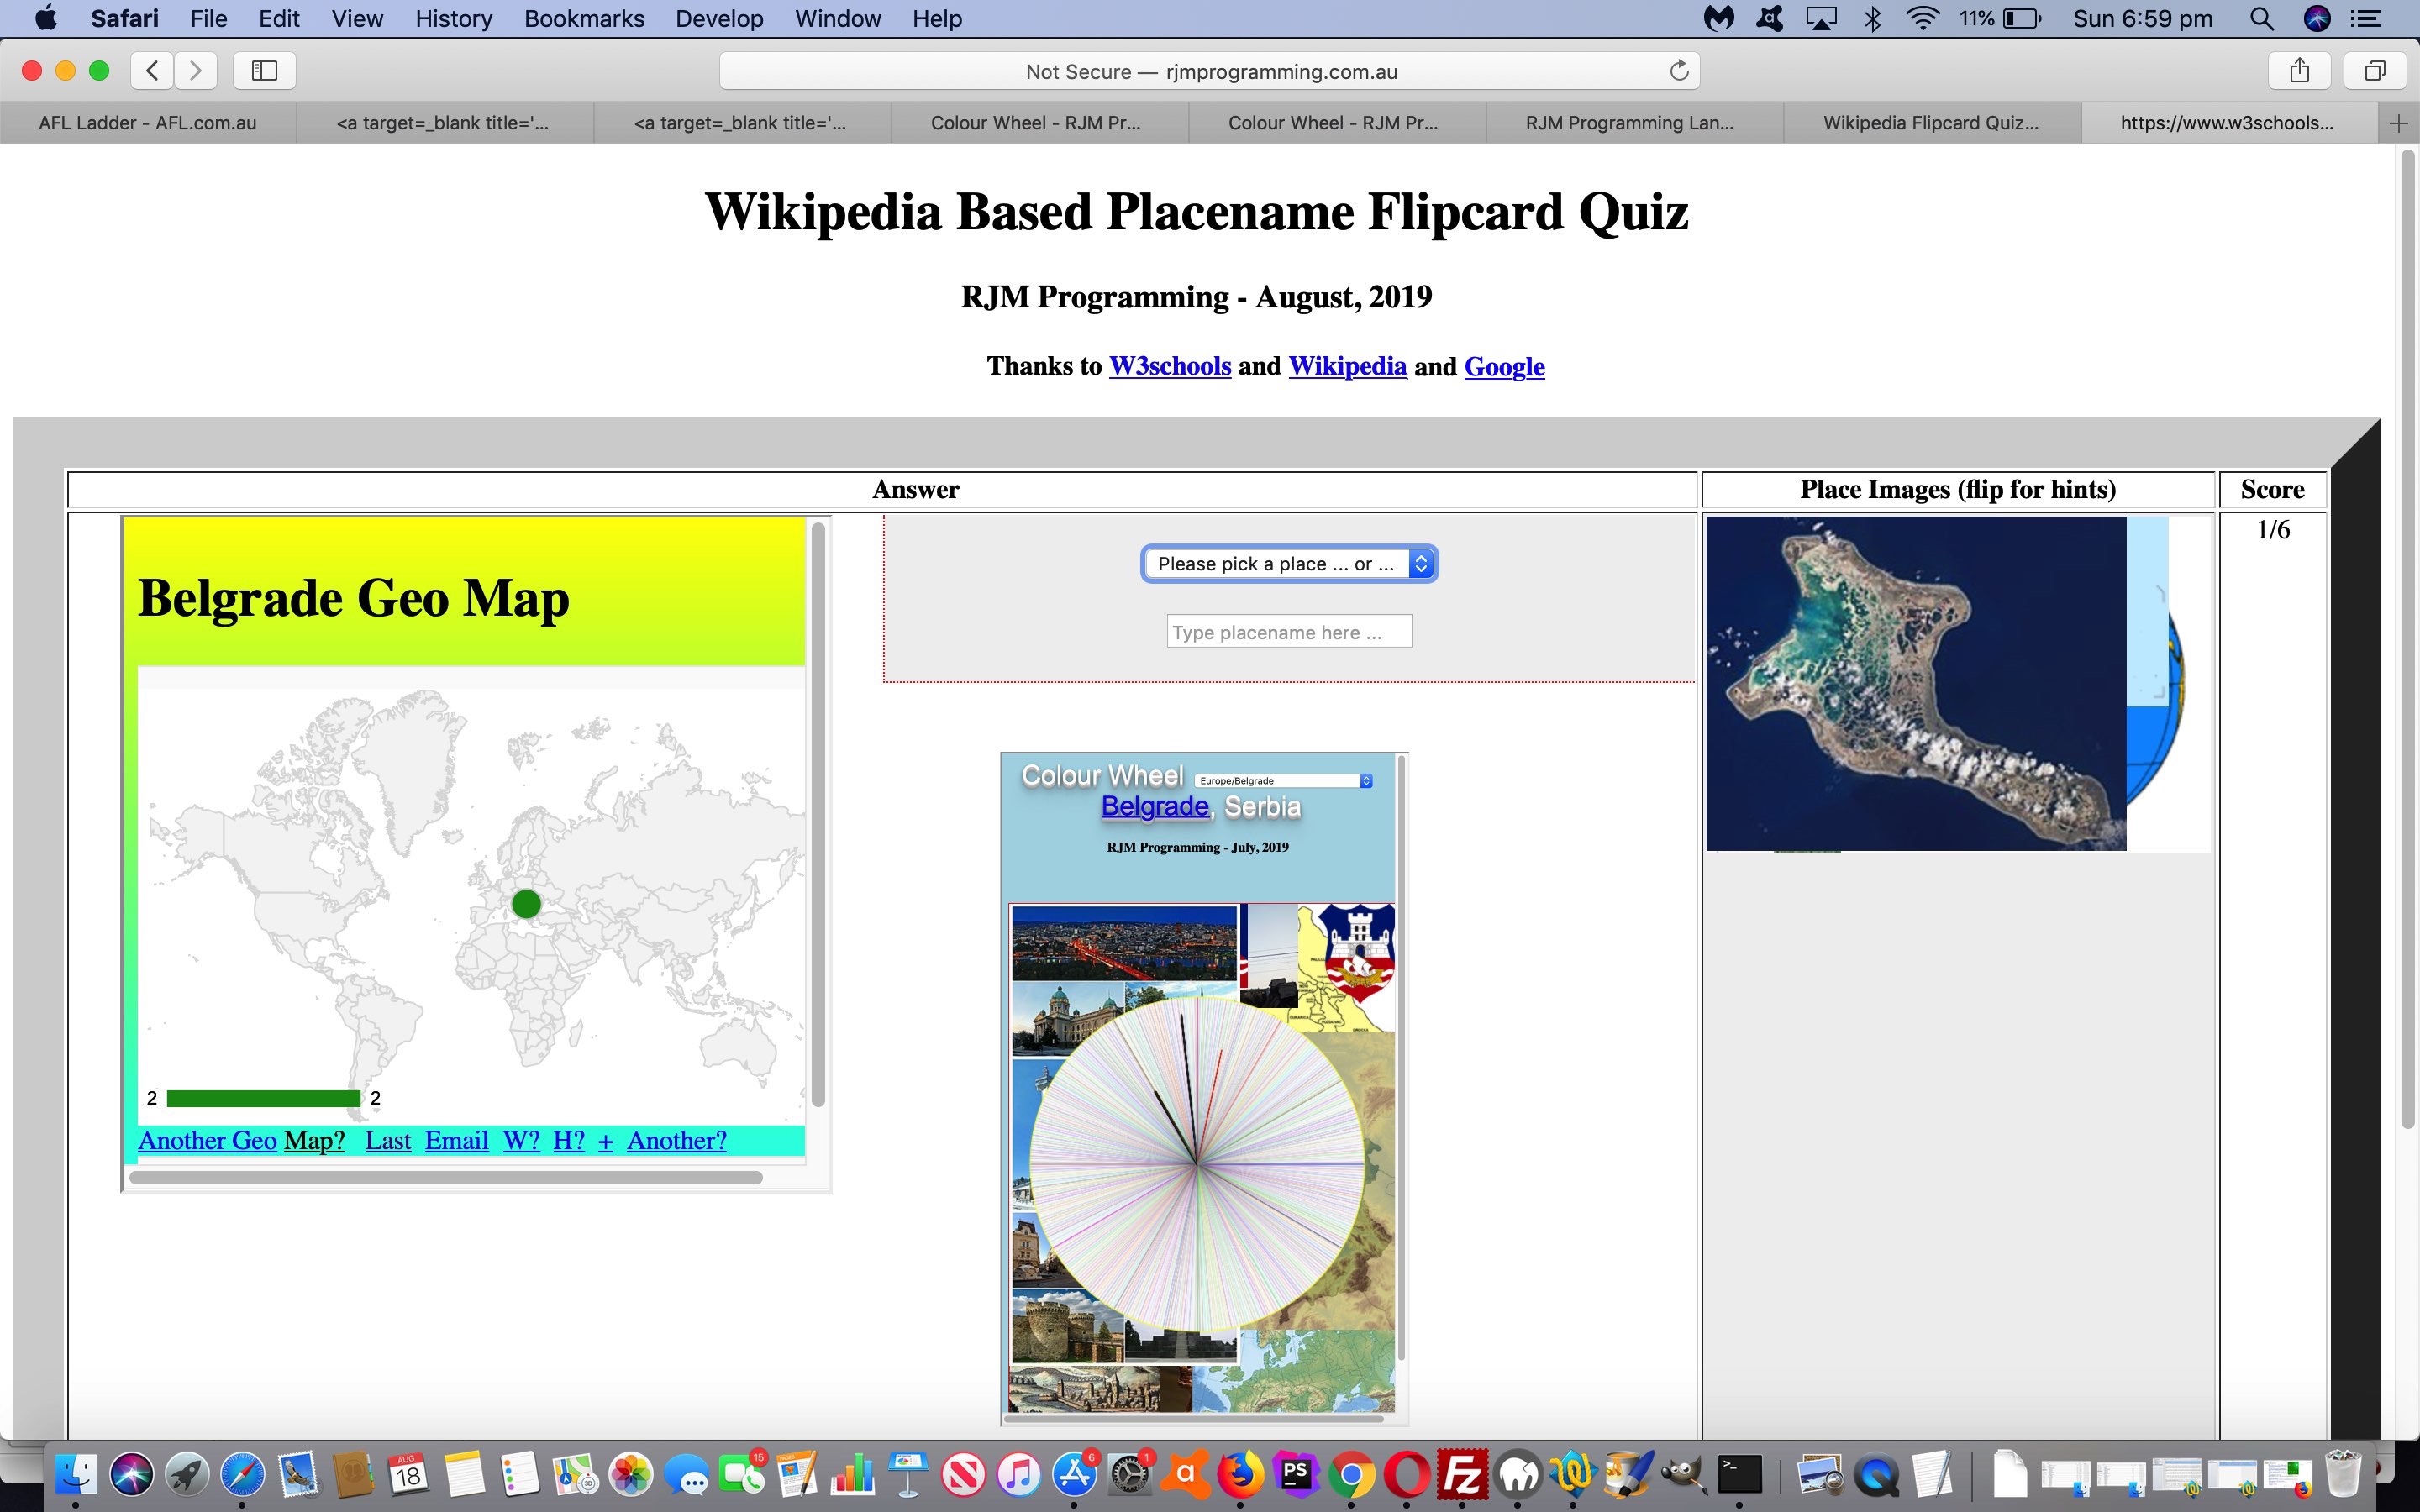Image resolution: width=2420 pixels, height=1512 pixels.
Task: Open the App Store from the Dock
Action: (x=1074, y=1473)
